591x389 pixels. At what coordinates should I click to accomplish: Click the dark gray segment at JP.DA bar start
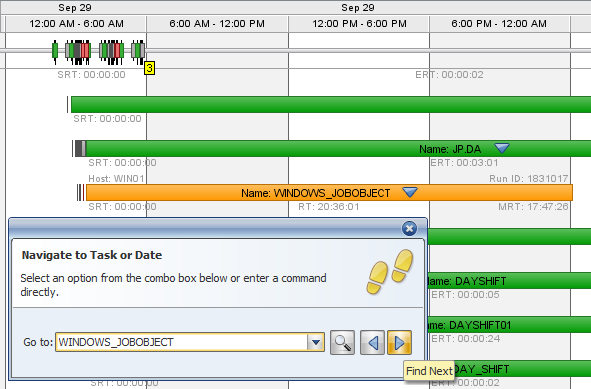(78, 149)
